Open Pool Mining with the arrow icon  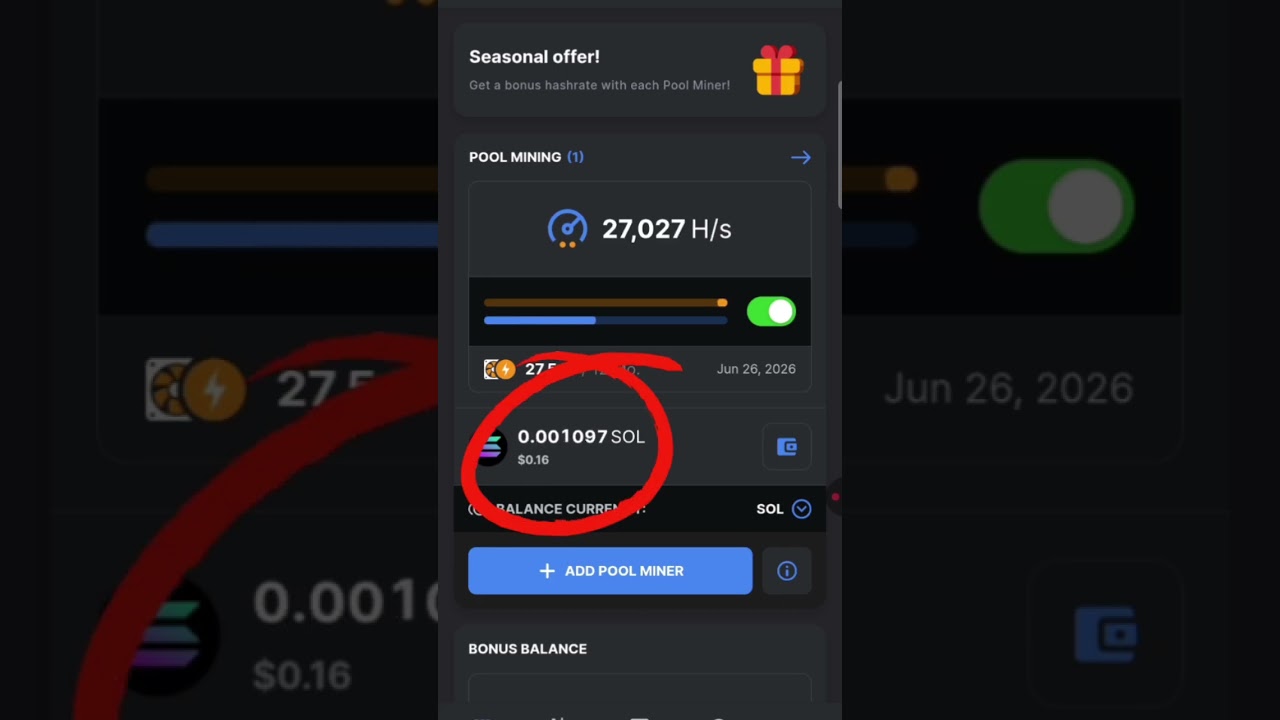pyautogui.click(x=800, y=157)
